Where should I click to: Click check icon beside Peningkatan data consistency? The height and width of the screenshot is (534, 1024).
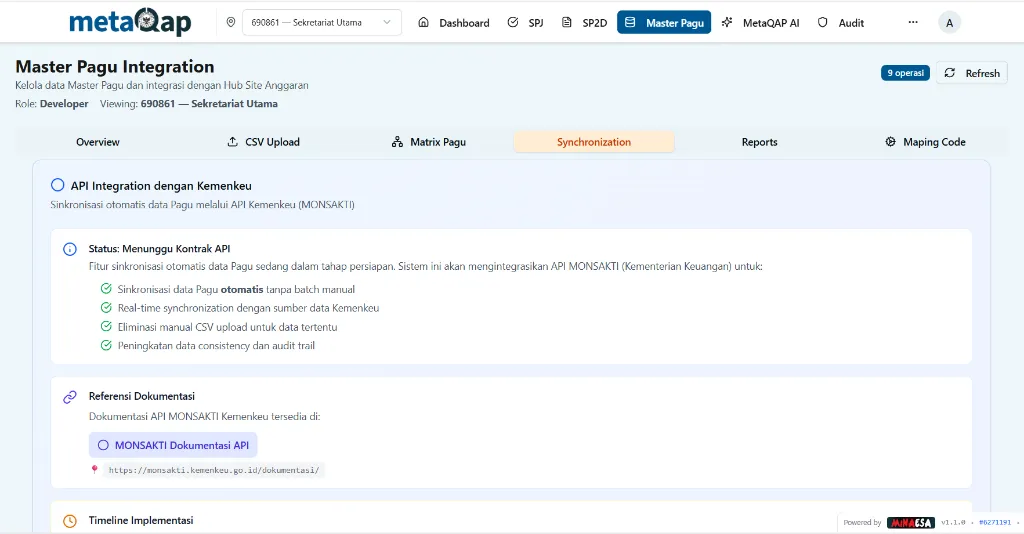[x=106, y=345]
